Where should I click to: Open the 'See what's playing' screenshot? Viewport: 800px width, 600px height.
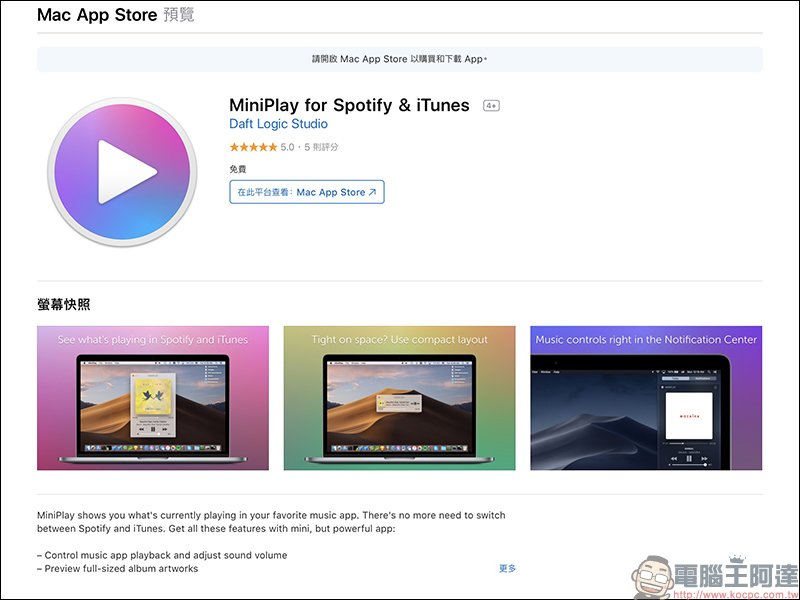click(153, 398)
